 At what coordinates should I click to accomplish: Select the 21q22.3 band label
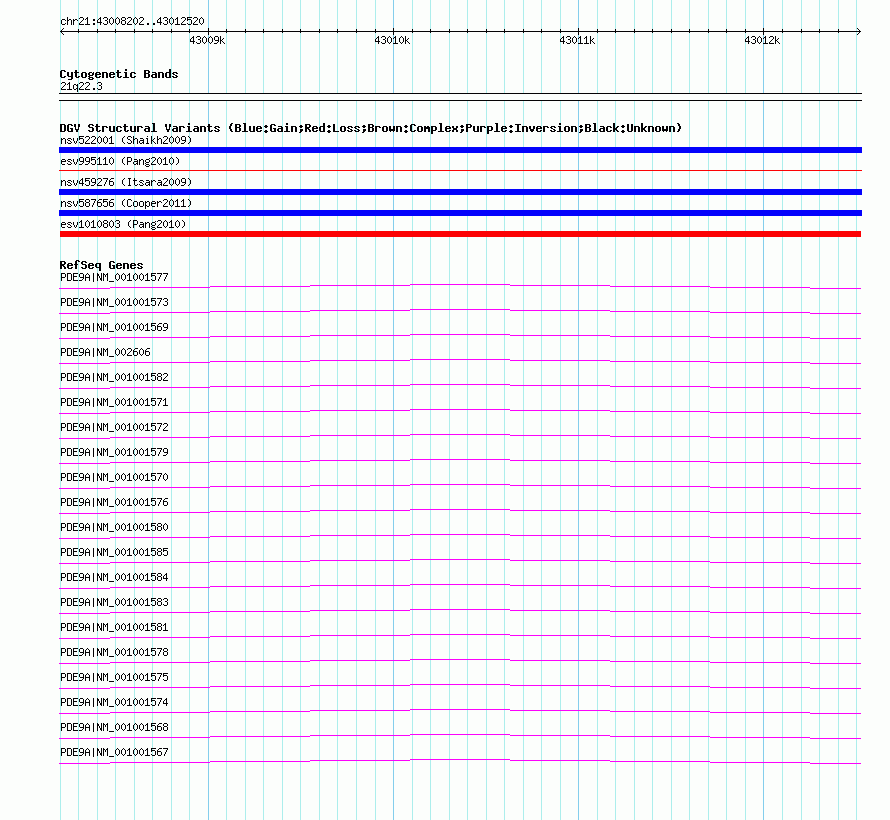coord(81,86)
